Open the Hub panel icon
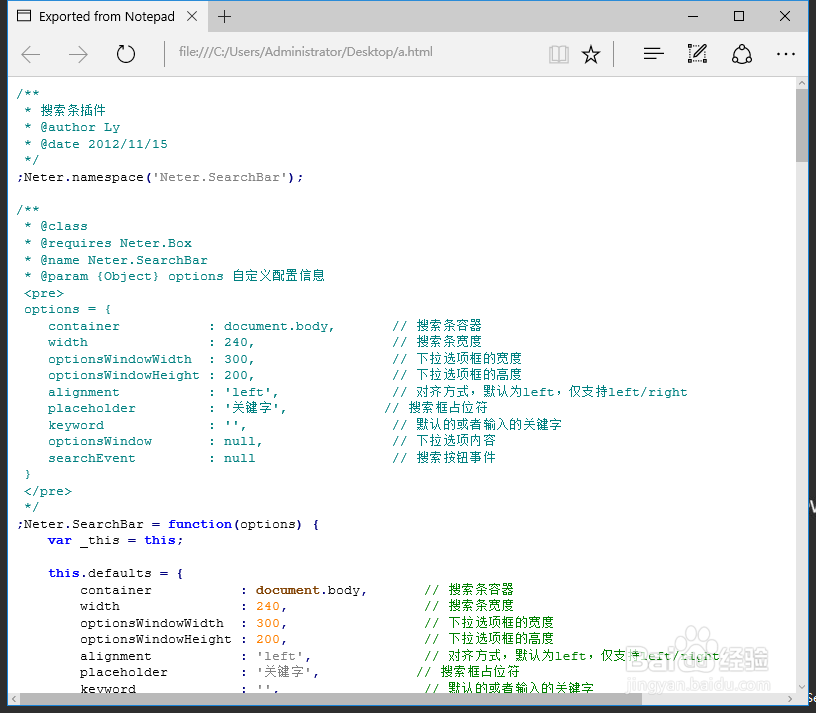 pos(653,54)
